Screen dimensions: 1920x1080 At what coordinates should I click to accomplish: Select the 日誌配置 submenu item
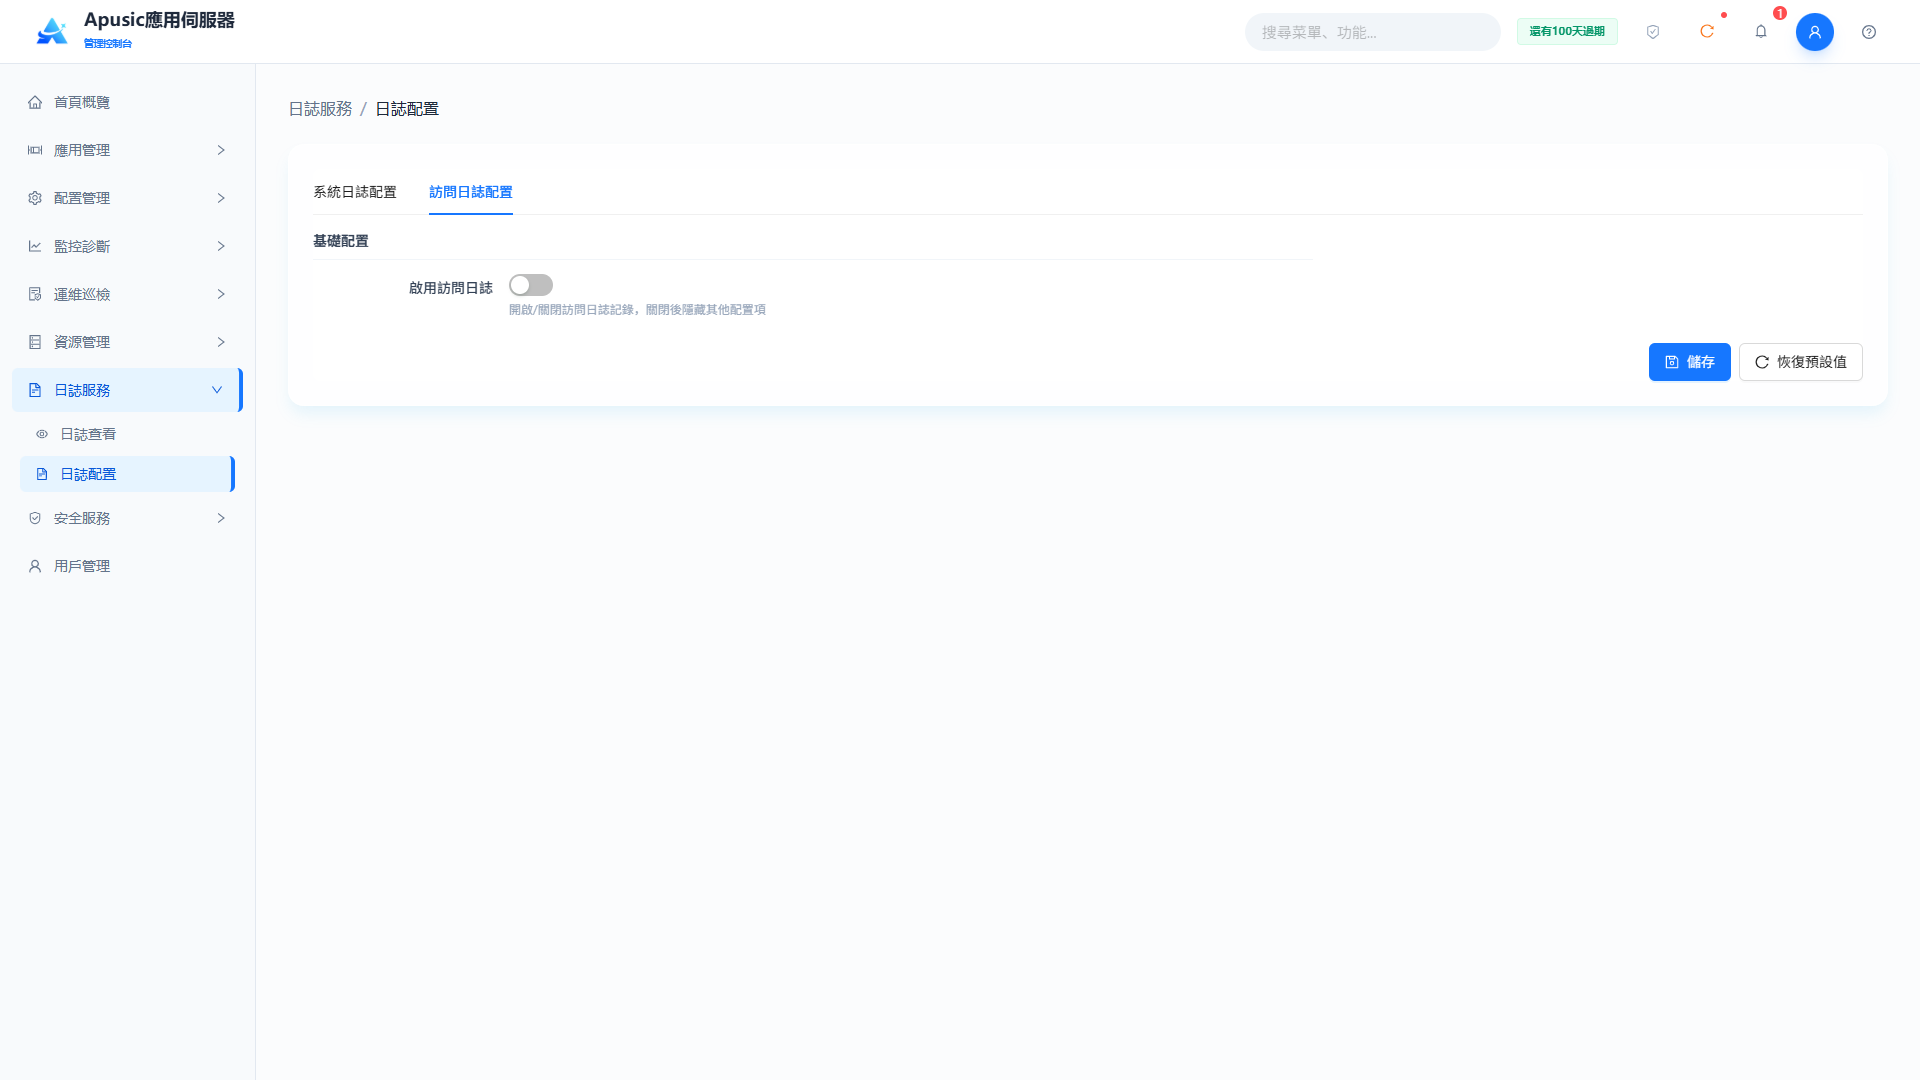coord(126,474)
